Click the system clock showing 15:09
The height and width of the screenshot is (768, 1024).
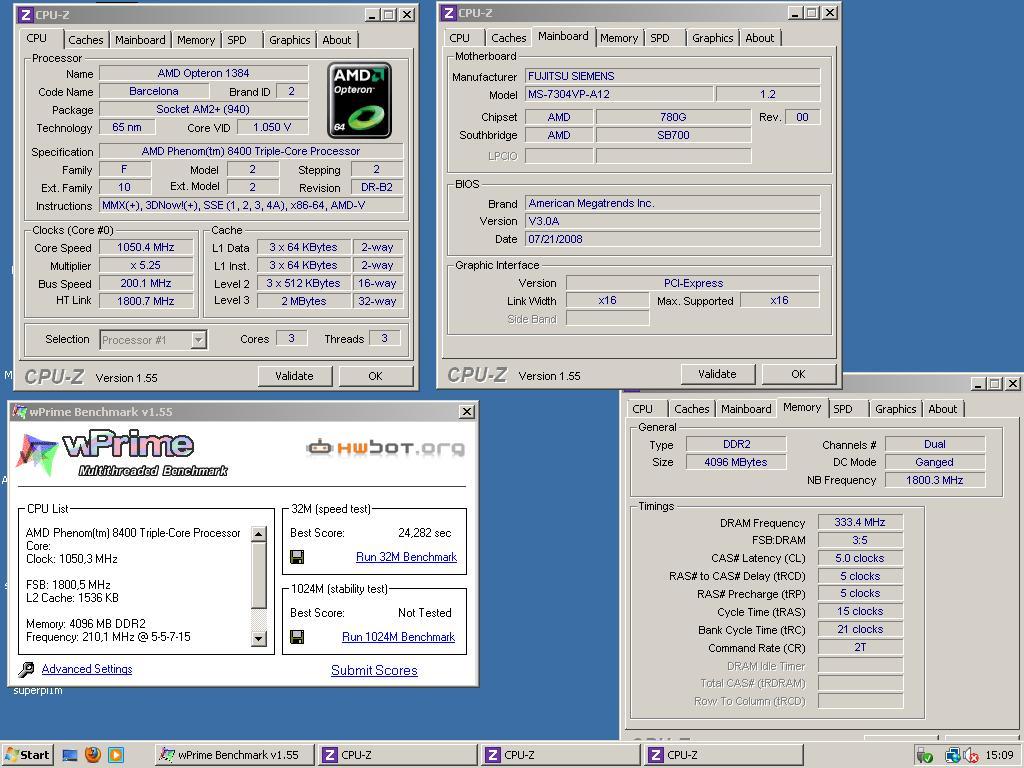[999, 755]
